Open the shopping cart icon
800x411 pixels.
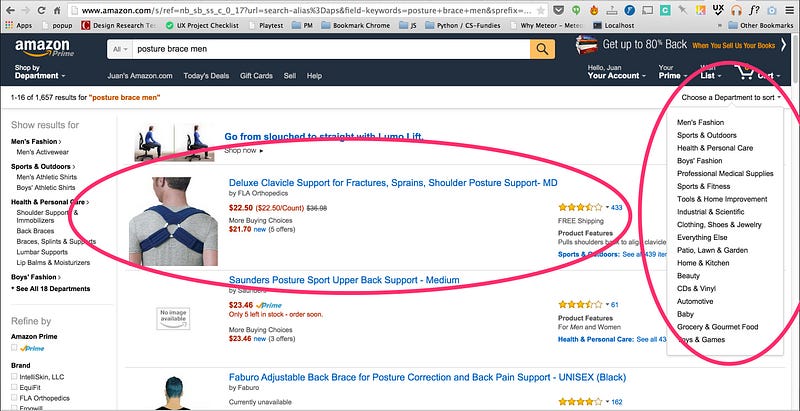pos(745,72)
